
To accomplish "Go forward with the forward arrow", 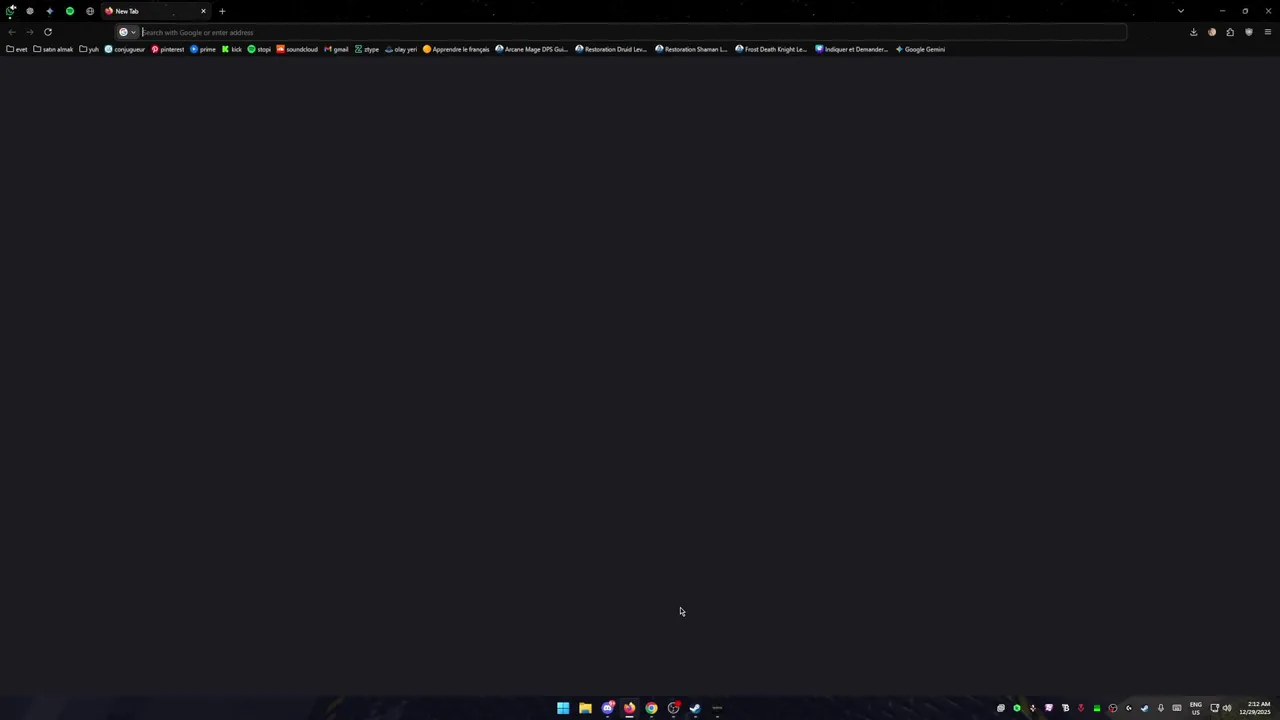I will tap(29, 32).
